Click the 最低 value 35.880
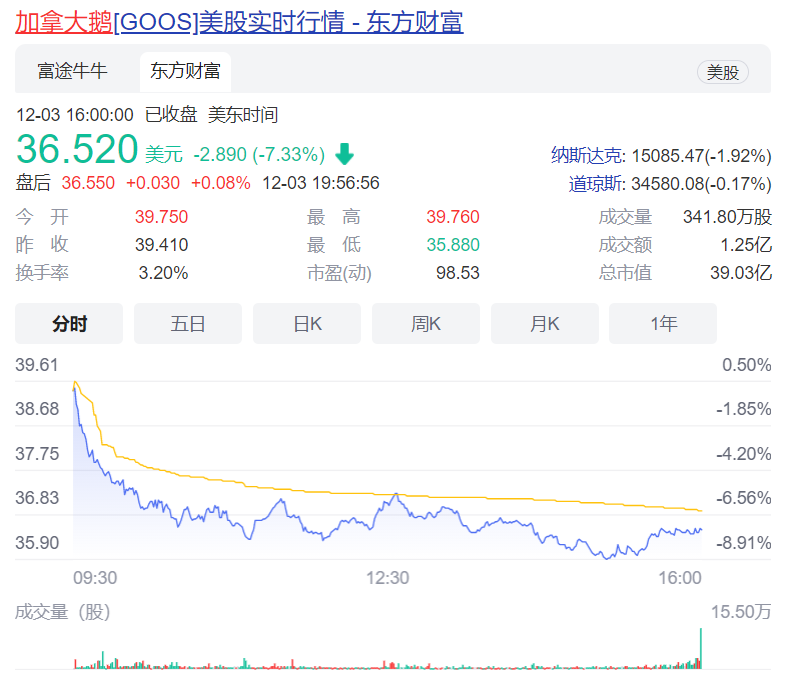Screen dimensions: 791x681 point(453,245)
